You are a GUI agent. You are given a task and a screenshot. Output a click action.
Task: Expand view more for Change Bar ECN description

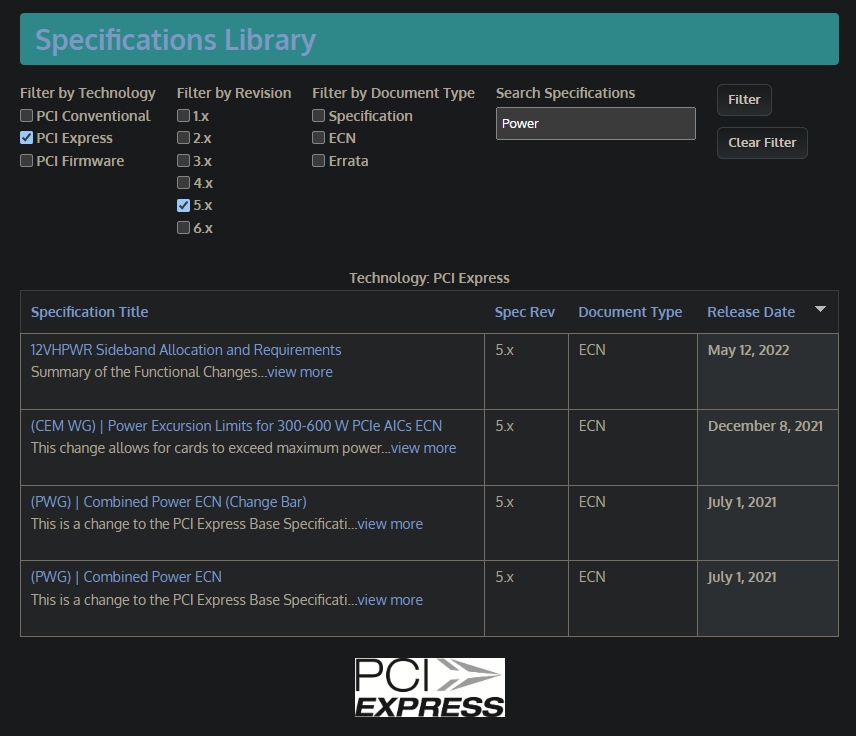point(390,524)
